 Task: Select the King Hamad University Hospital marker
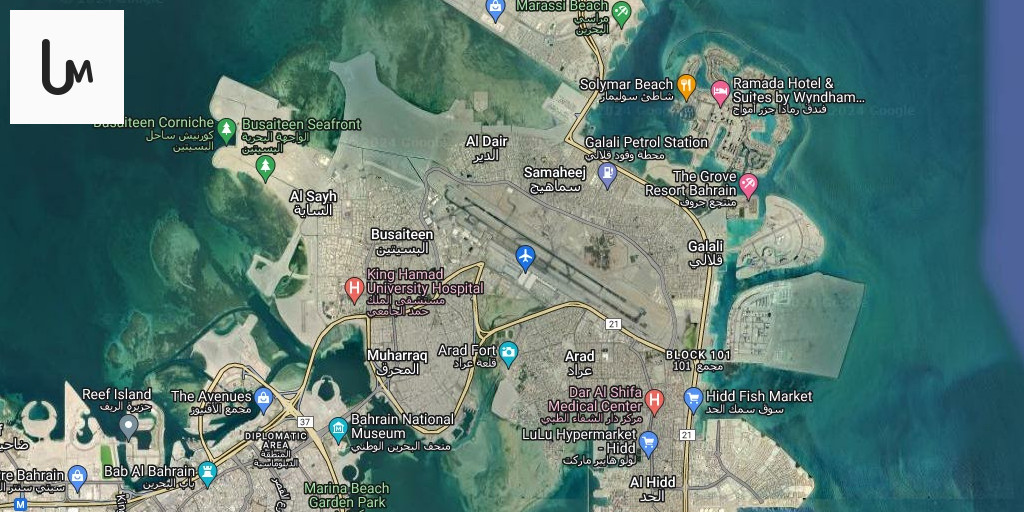click(354, 289)
